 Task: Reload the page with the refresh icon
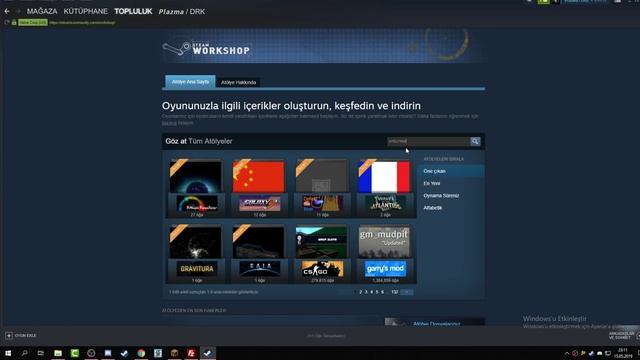point(7,22)
